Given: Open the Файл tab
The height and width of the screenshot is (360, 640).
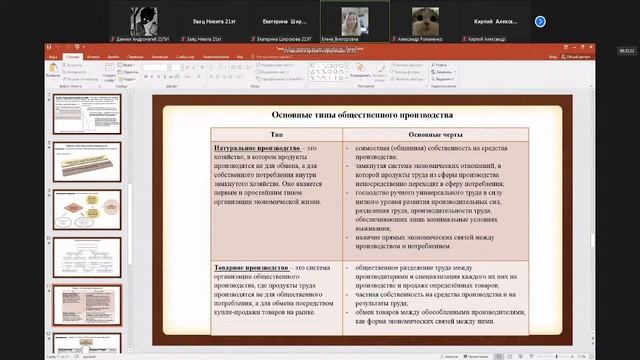Looking at the screenshot, I should pyautogui.click(x=53, y=57).
